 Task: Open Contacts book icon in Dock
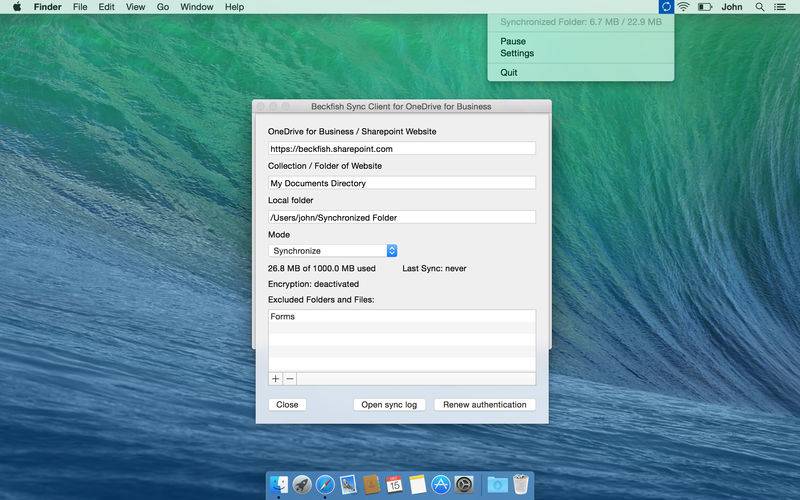point(371,484)
